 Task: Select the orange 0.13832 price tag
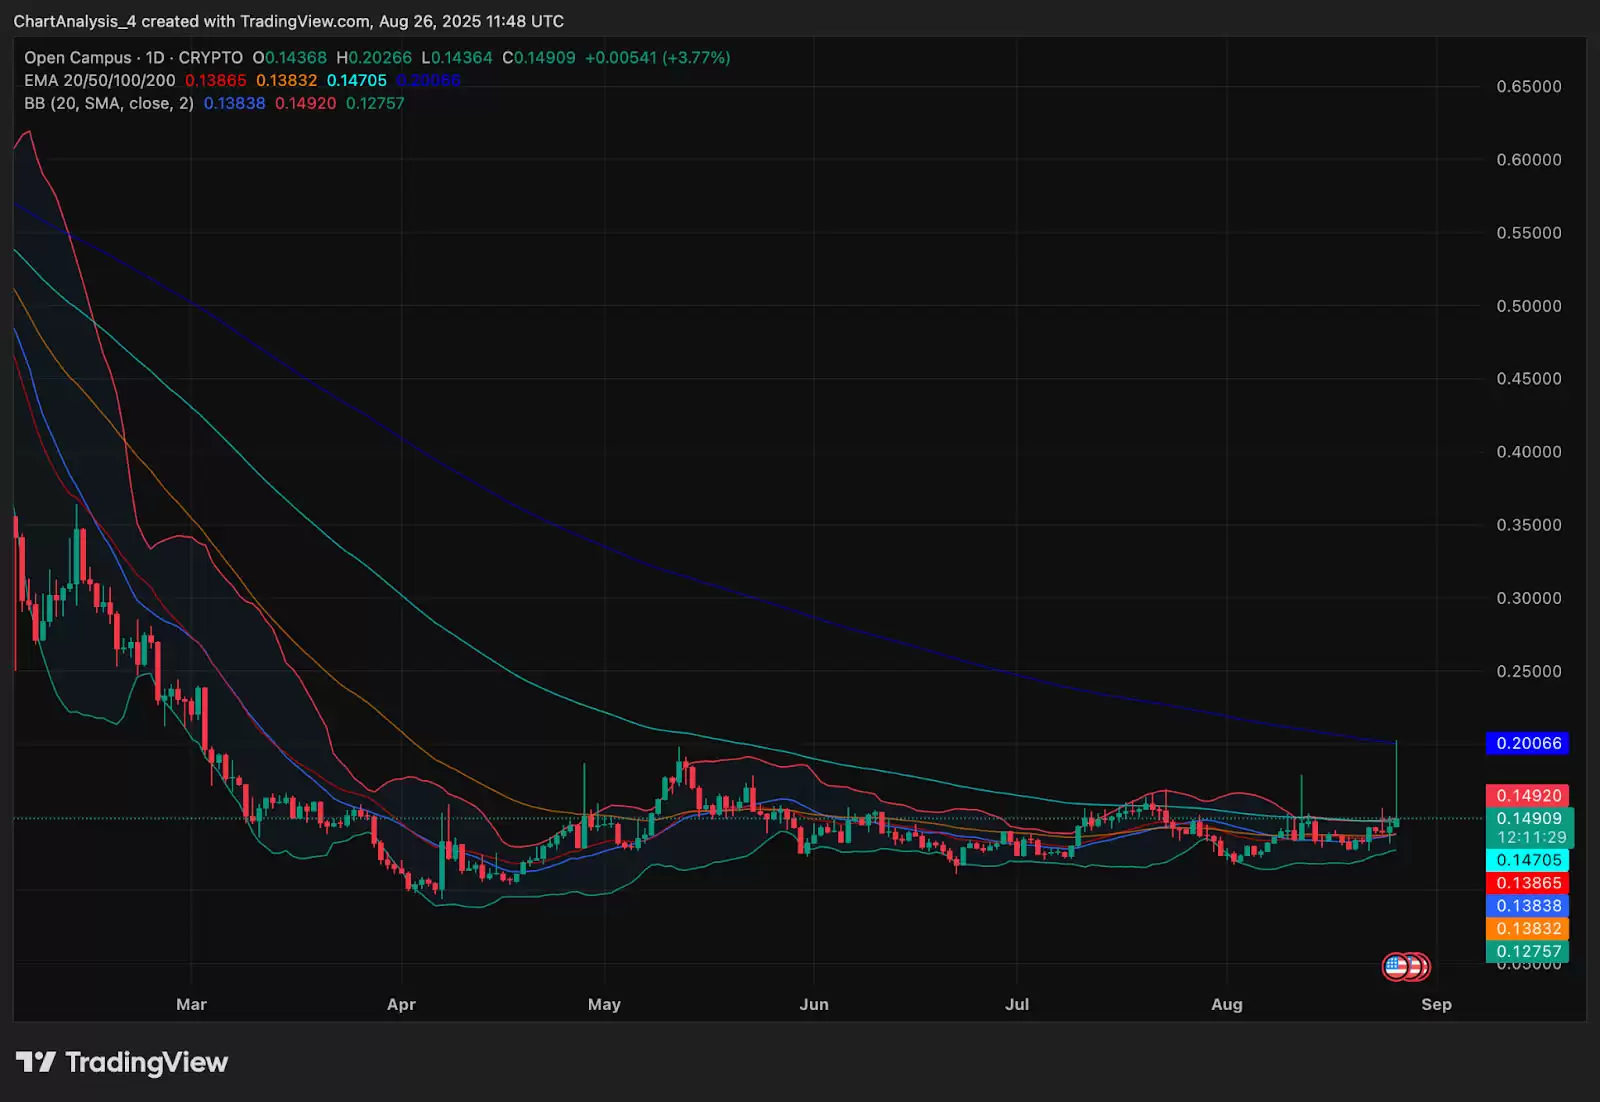click(1527, 929)
